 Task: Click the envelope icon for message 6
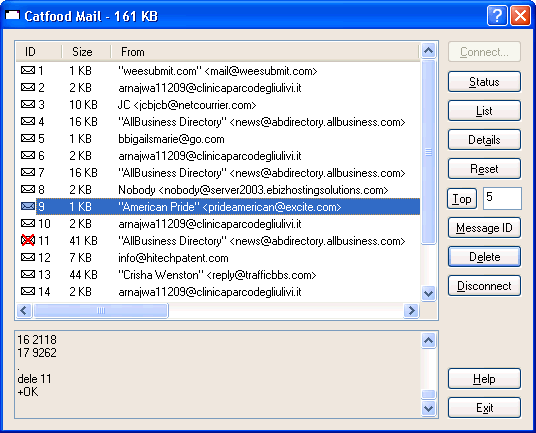click(x=28, y=156)
